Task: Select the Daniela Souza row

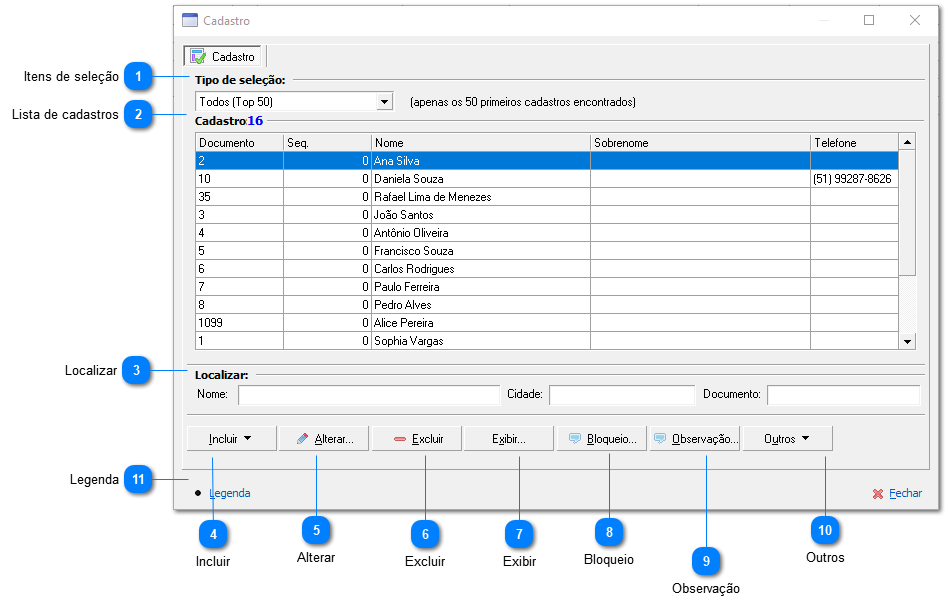Action: 547,179
